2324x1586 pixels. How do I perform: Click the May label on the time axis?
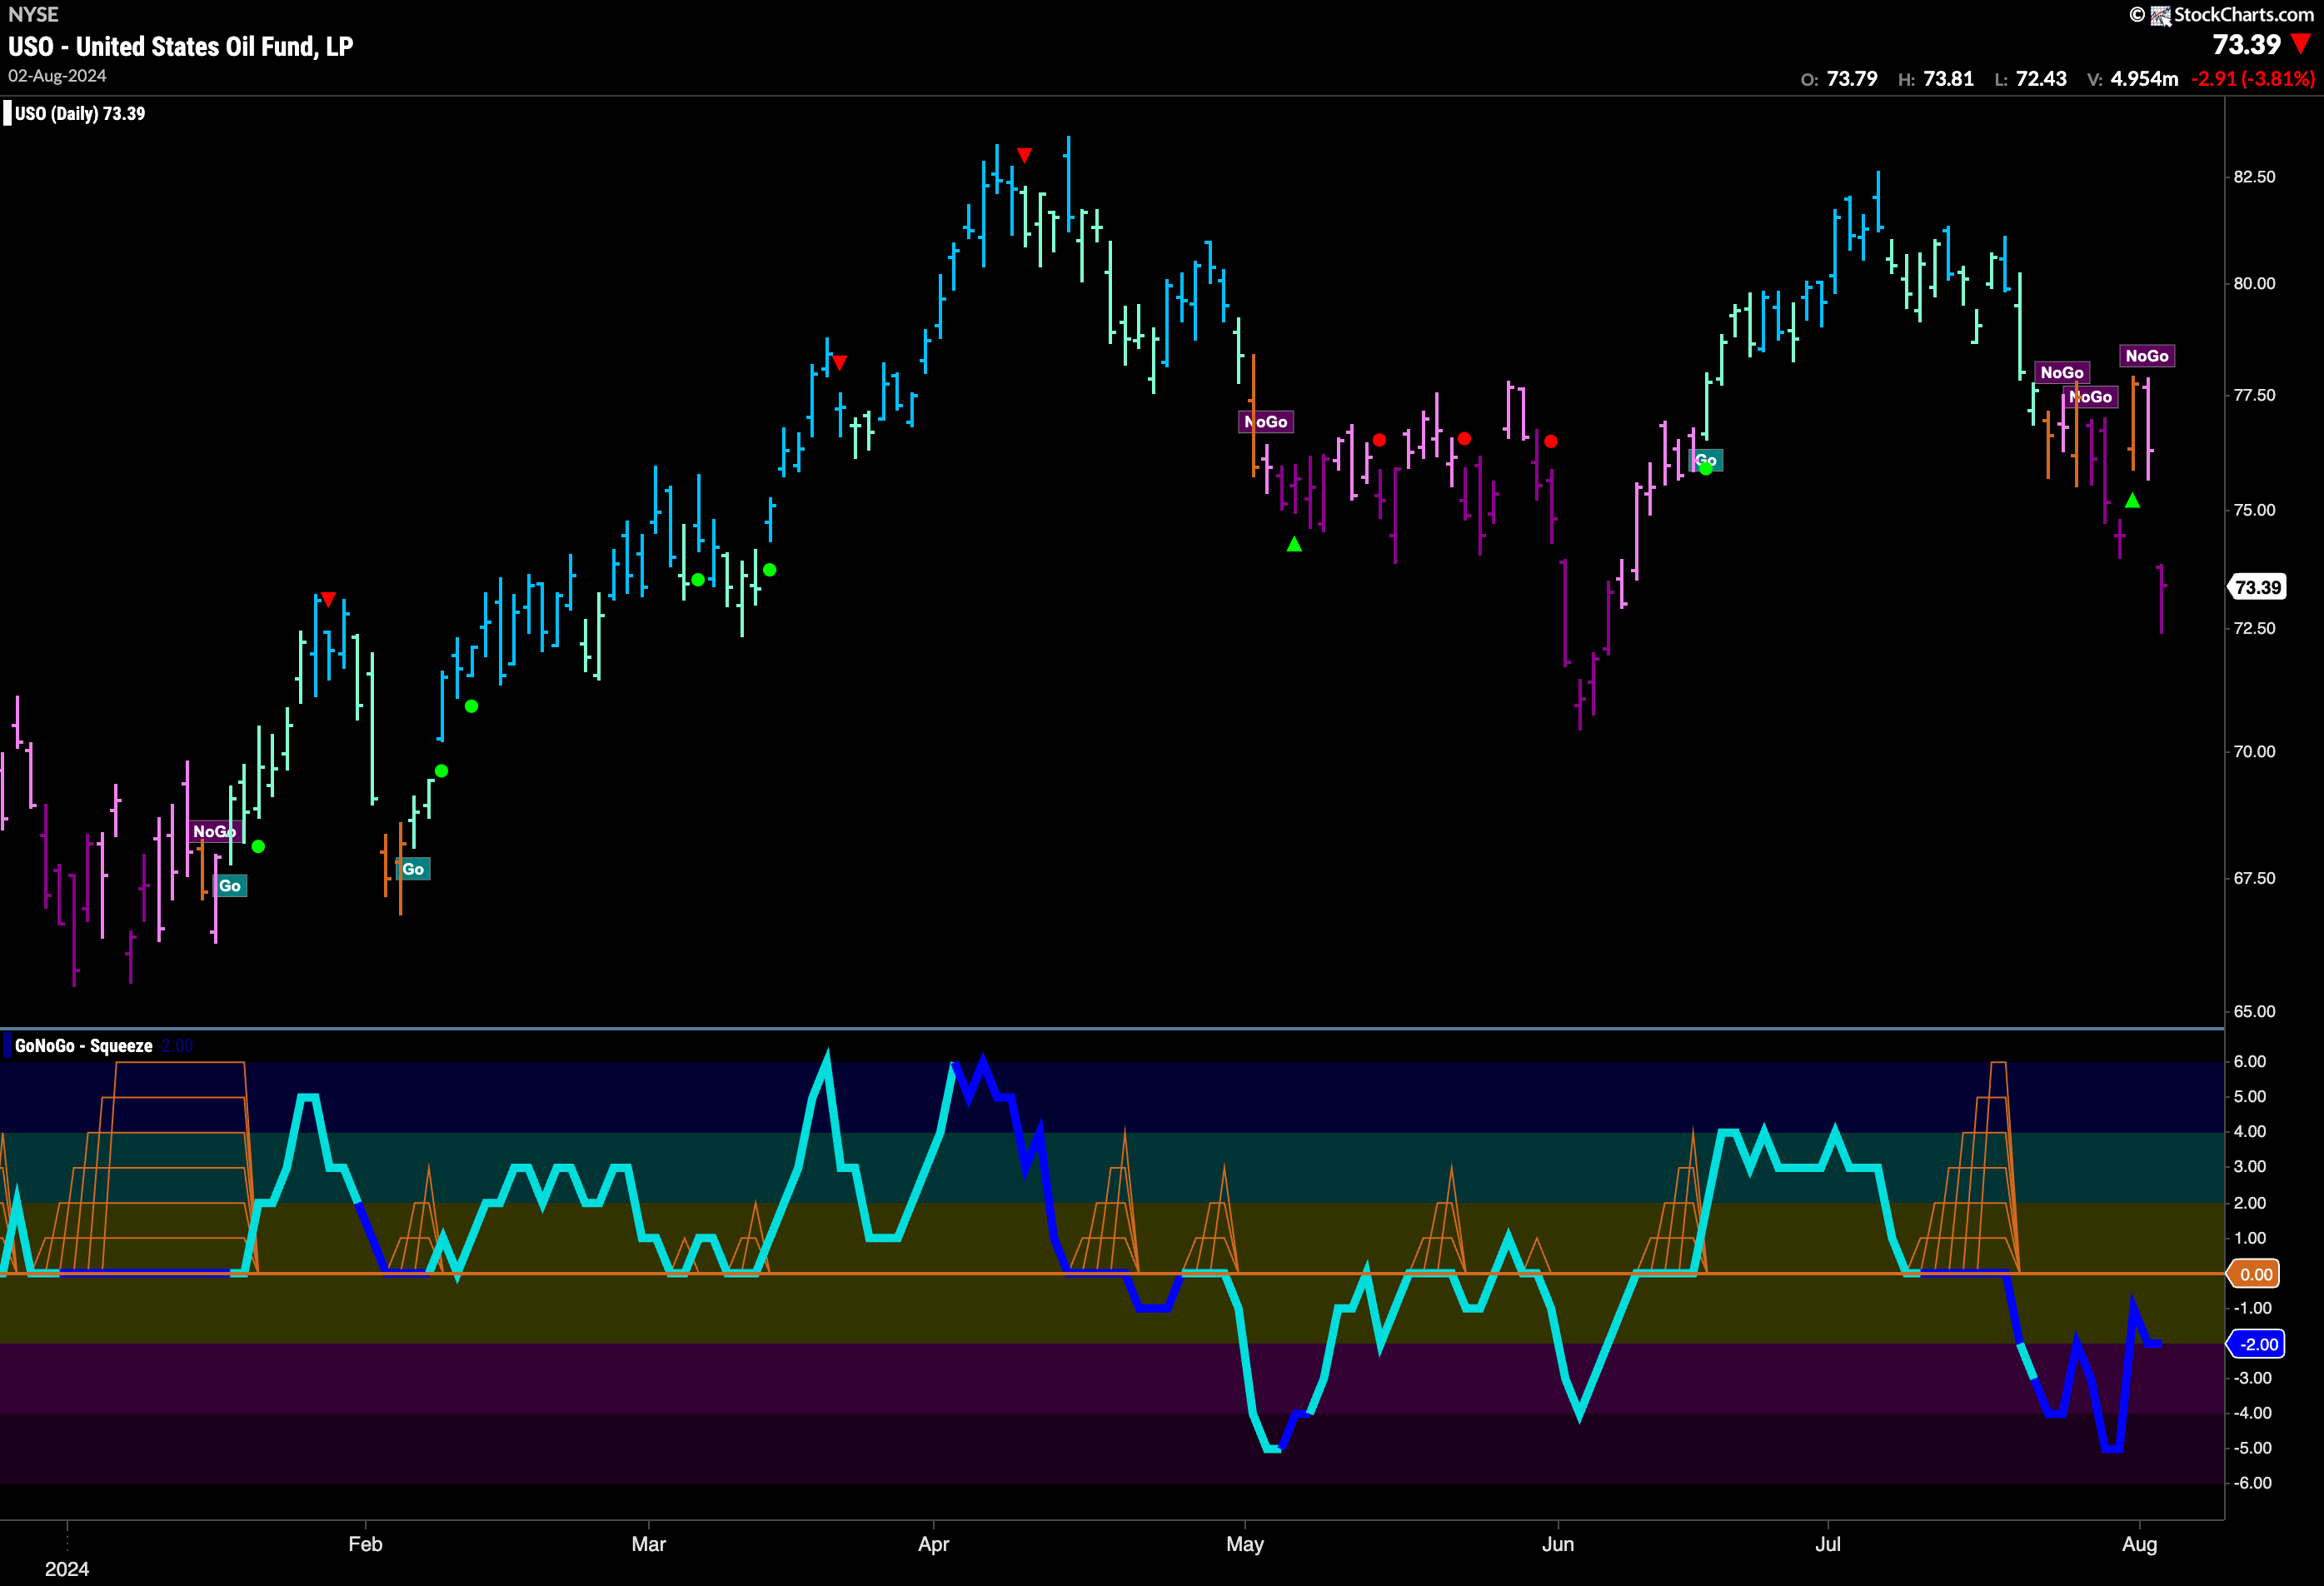1245,1544
